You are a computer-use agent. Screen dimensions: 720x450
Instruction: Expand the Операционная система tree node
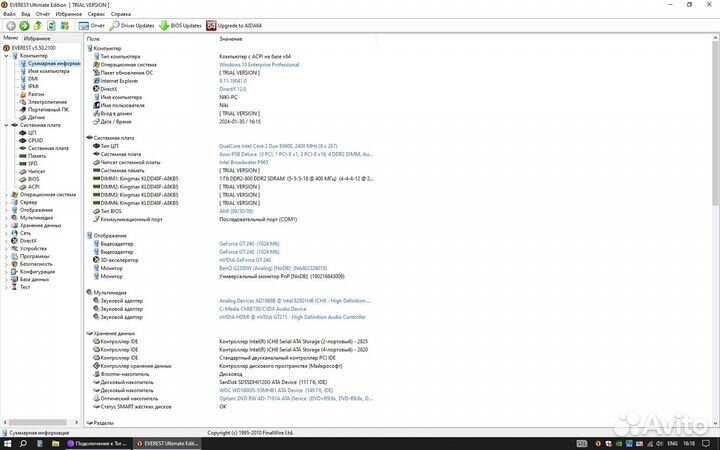pos(6,195)
